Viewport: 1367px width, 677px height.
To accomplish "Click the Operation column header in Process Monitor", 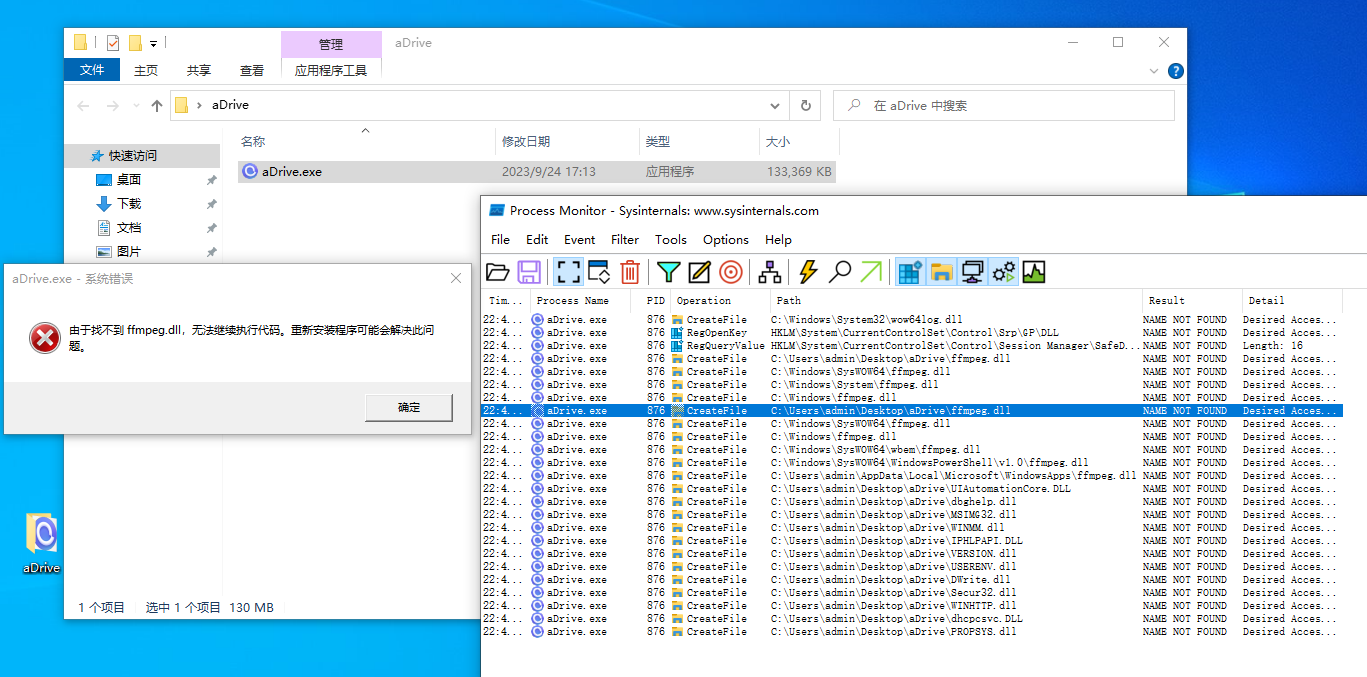I will pos(720,300).
